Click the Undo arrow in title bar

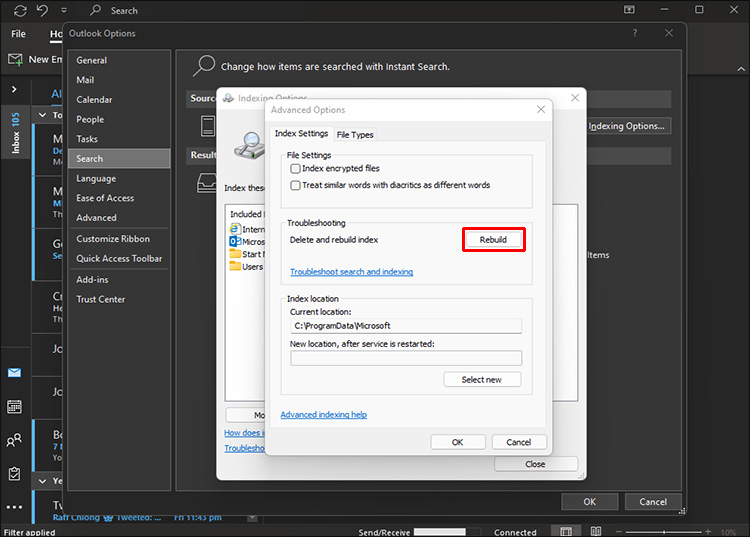pos(42,10)
